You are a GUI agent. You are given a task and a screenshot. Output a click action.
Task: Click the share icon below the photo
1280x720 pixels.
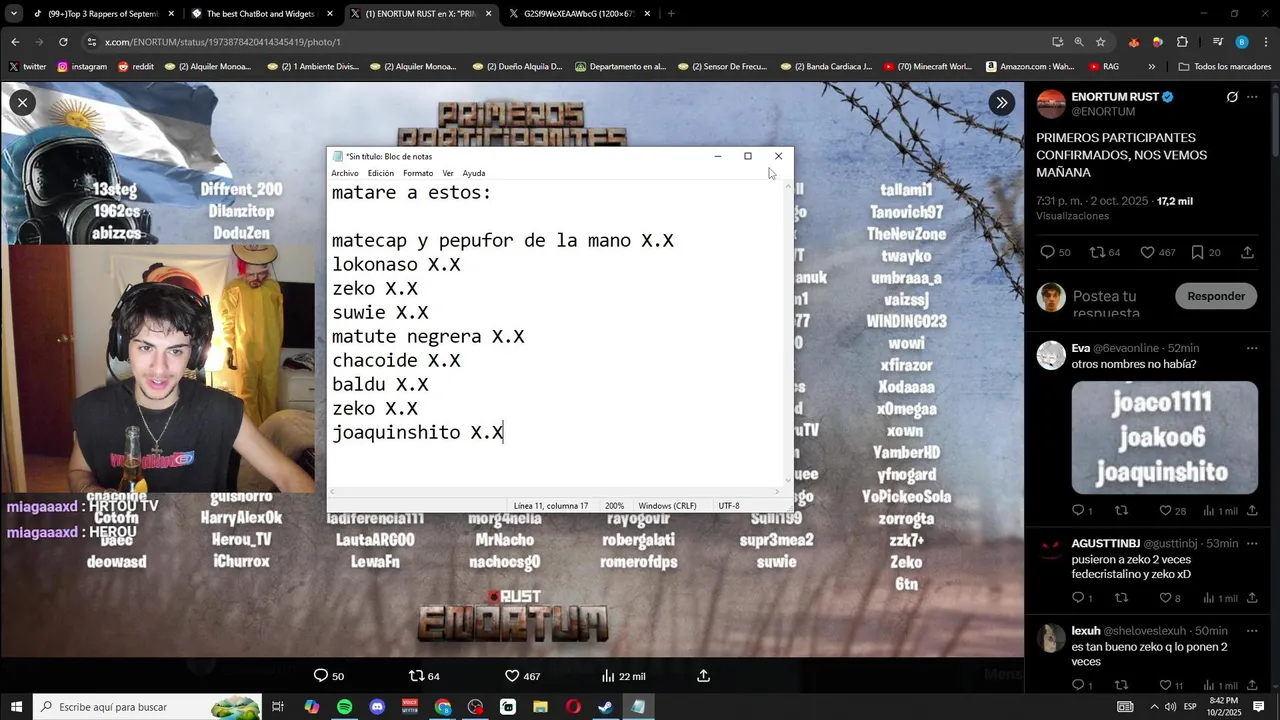(703, 676)
